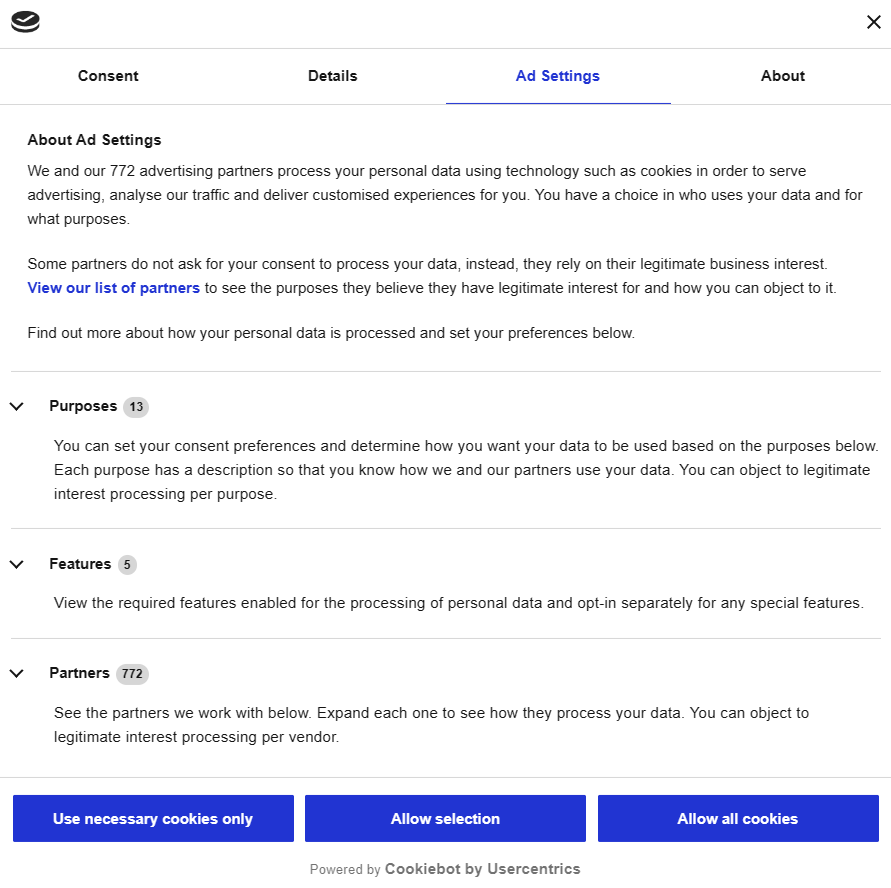This screenshot has height=888, width=891.
Task: Open the About tab
Action: tap(782, 76)
